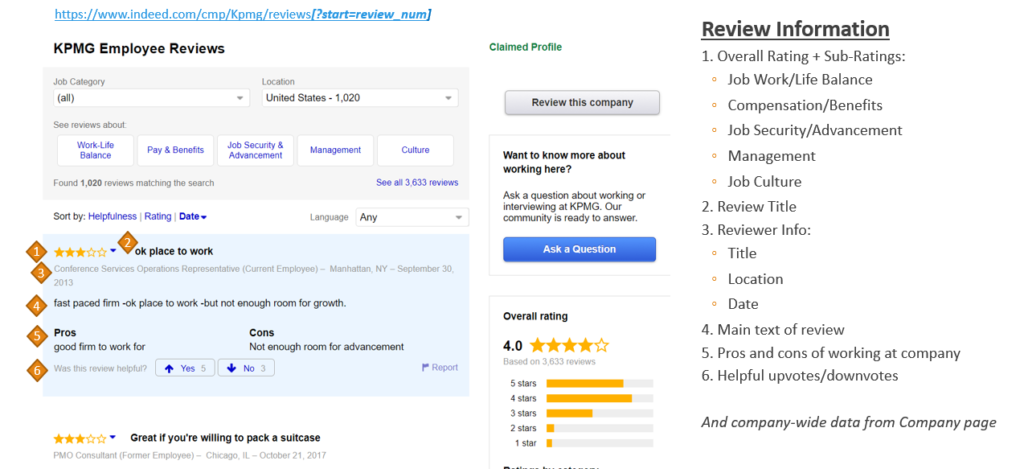Screen dimensions: 1024x469
Task: Click the orange marker numbered 1
Action: (38, 251)
